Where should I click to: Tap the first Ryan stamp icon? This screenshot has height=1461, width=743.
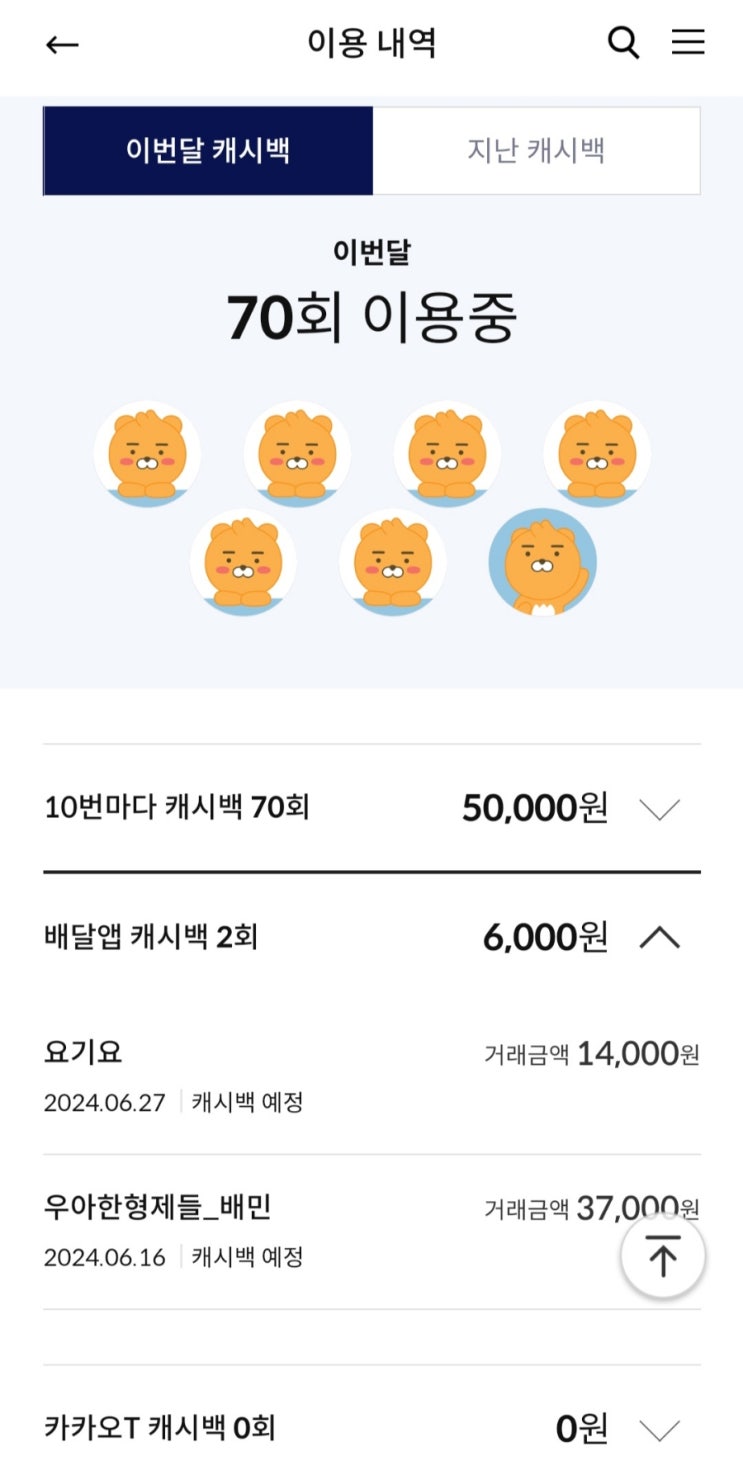point(147,453)
